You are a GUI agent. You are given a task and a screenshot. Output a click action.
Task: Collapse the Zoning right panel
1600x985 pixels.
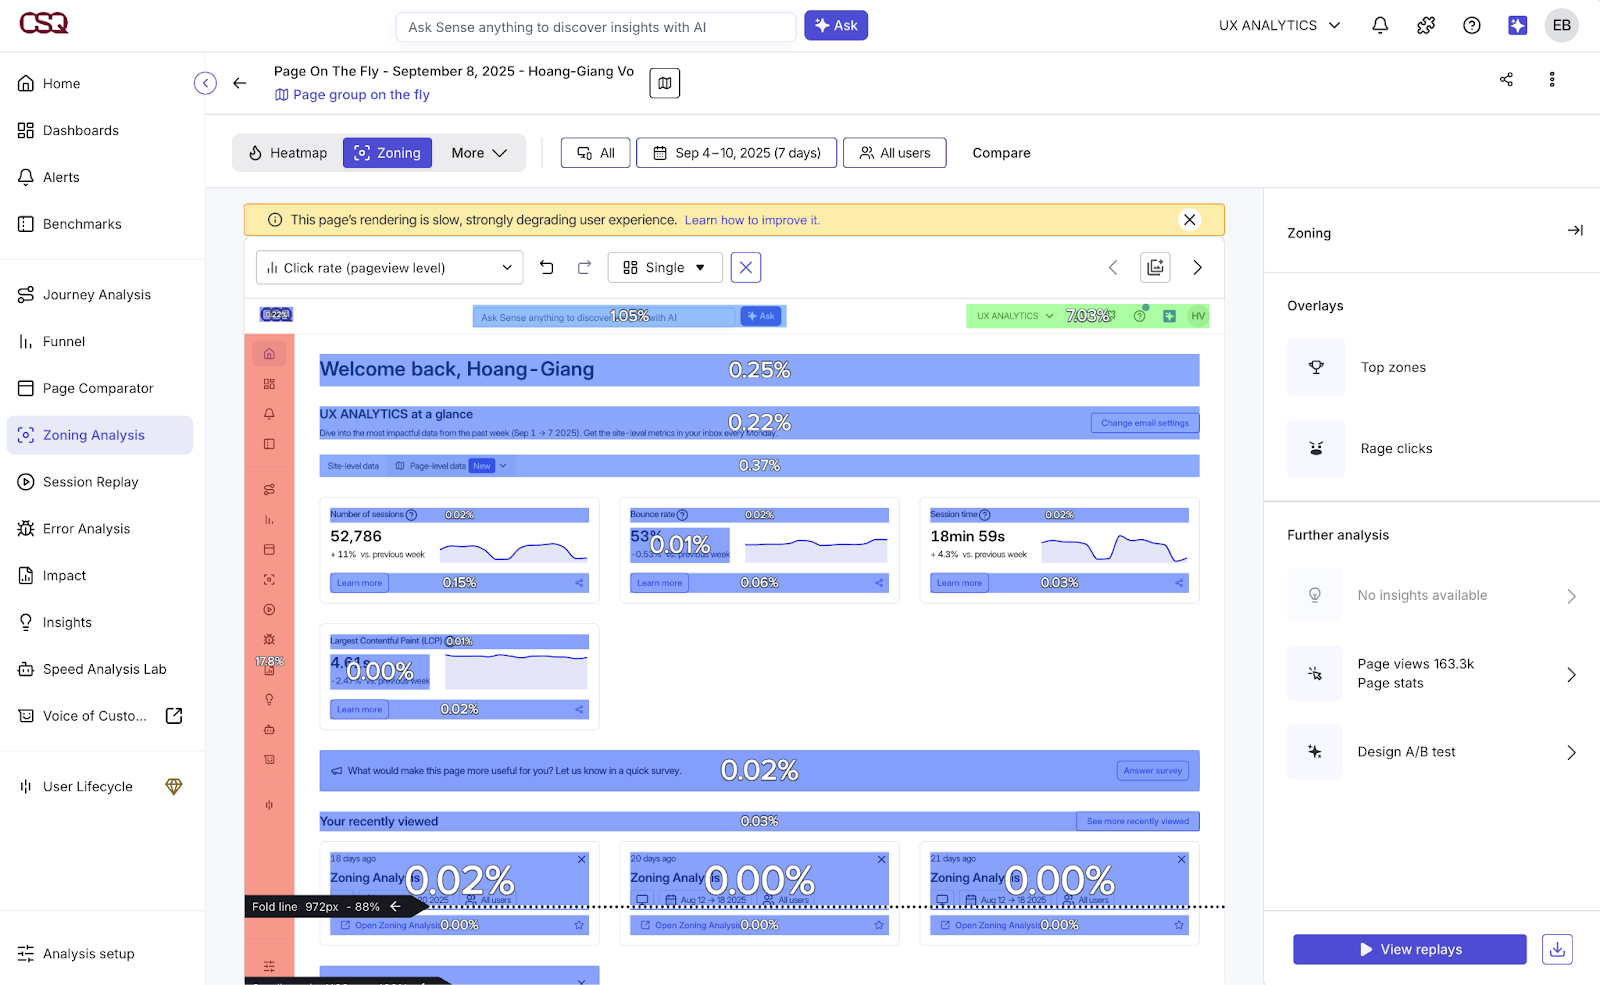(1575, 231)
